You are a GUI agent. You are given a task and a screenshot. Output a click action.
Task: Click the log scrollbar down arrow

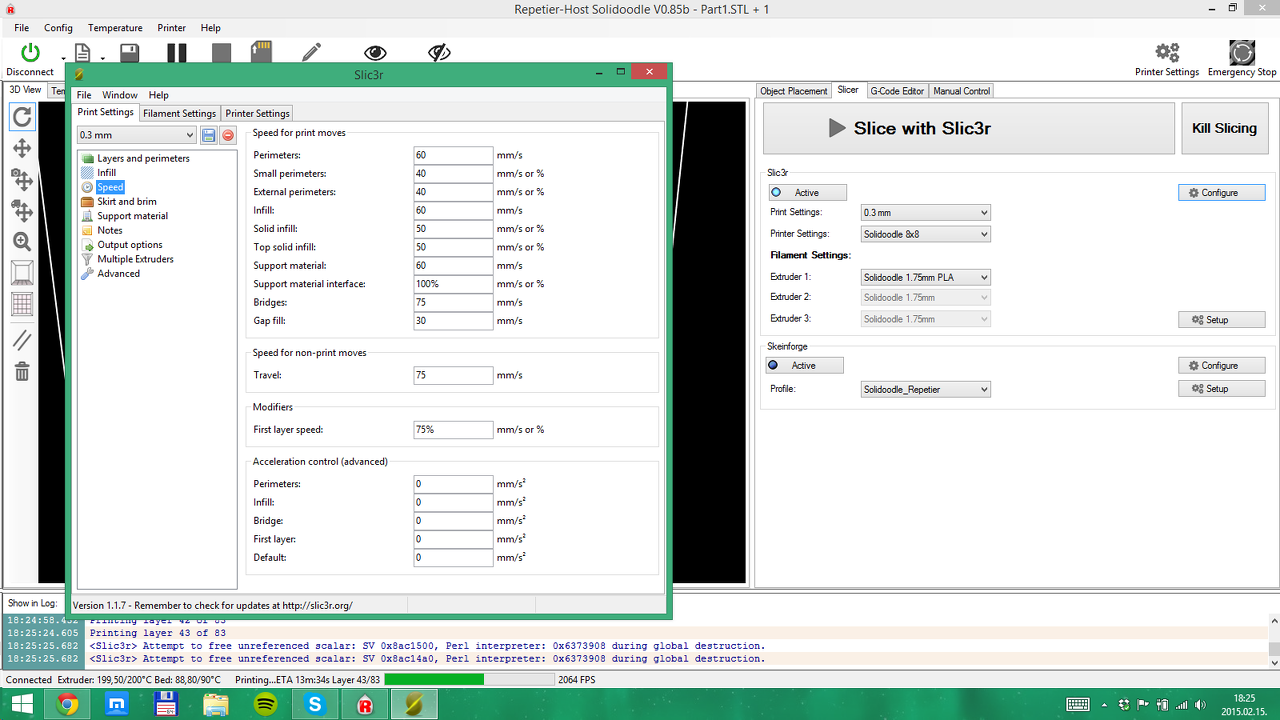pos(1274,661)
